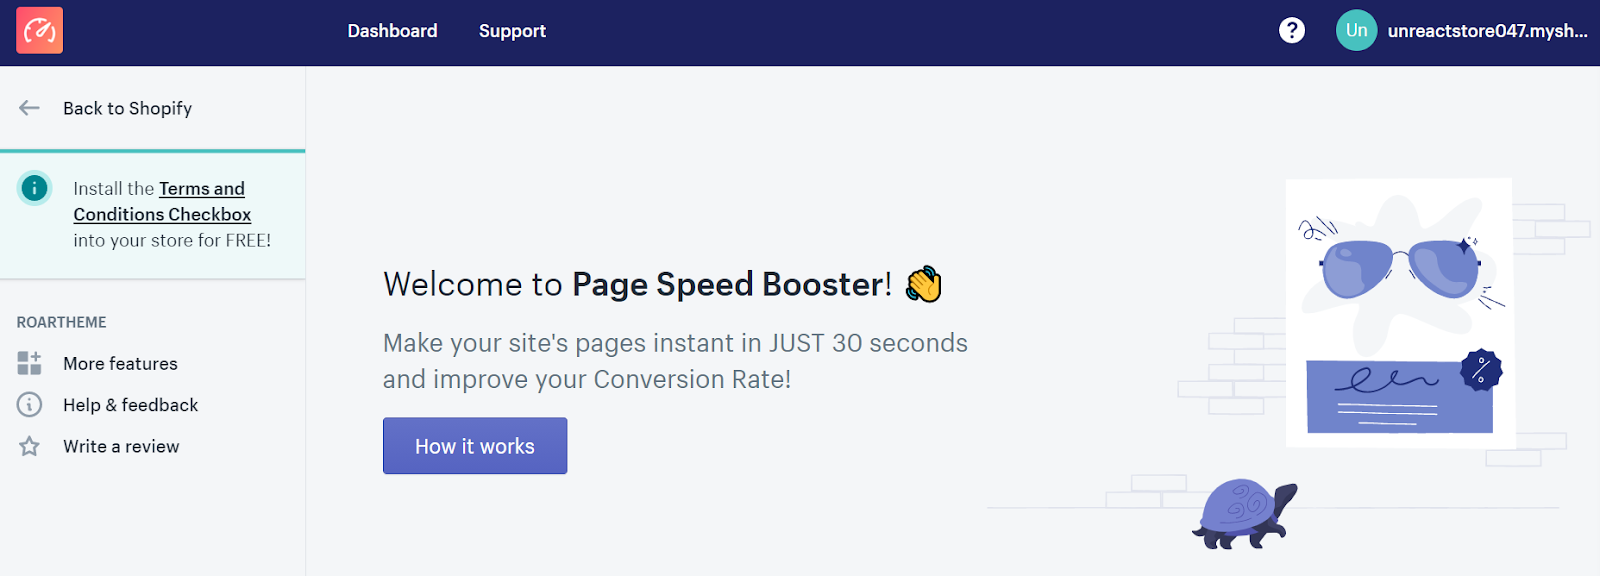The image size is (1600, 576).
Task: Click the Un user avatar
Action: pos(1357,31)
